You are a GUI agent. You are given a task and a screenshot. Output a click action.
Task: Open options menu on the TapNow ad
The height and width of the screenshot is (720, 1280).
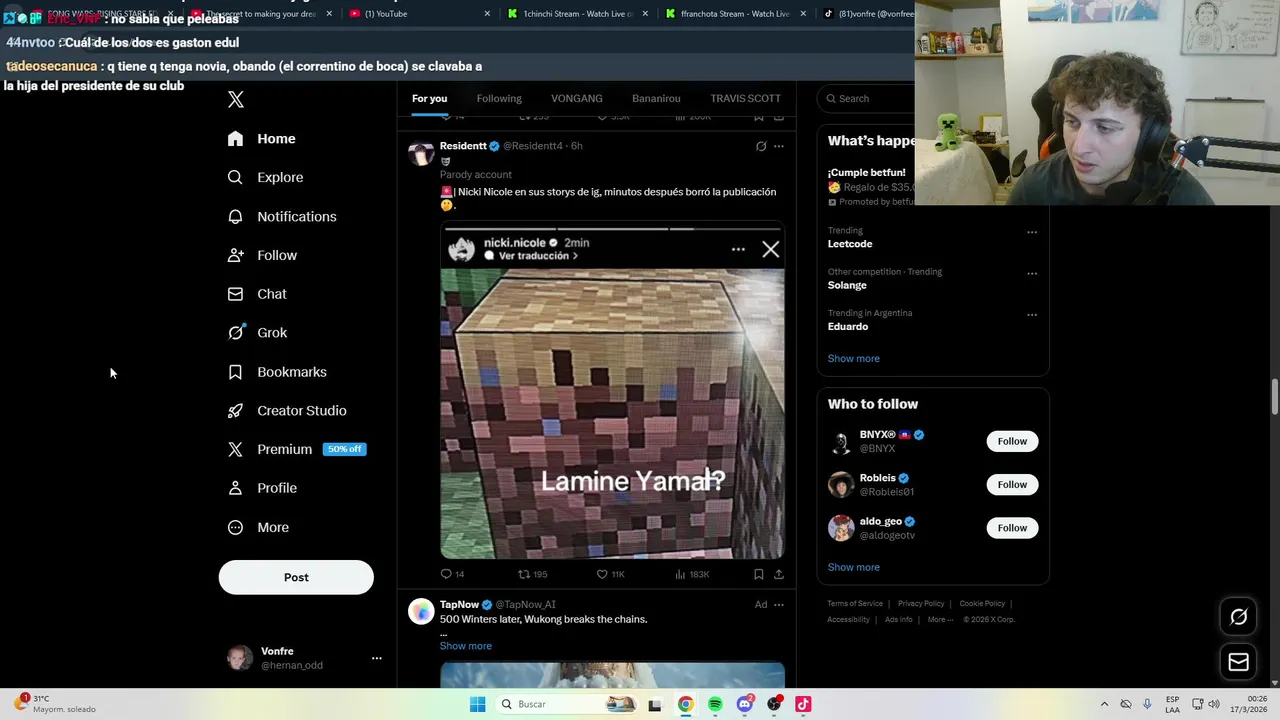click(x=779, y=605)
